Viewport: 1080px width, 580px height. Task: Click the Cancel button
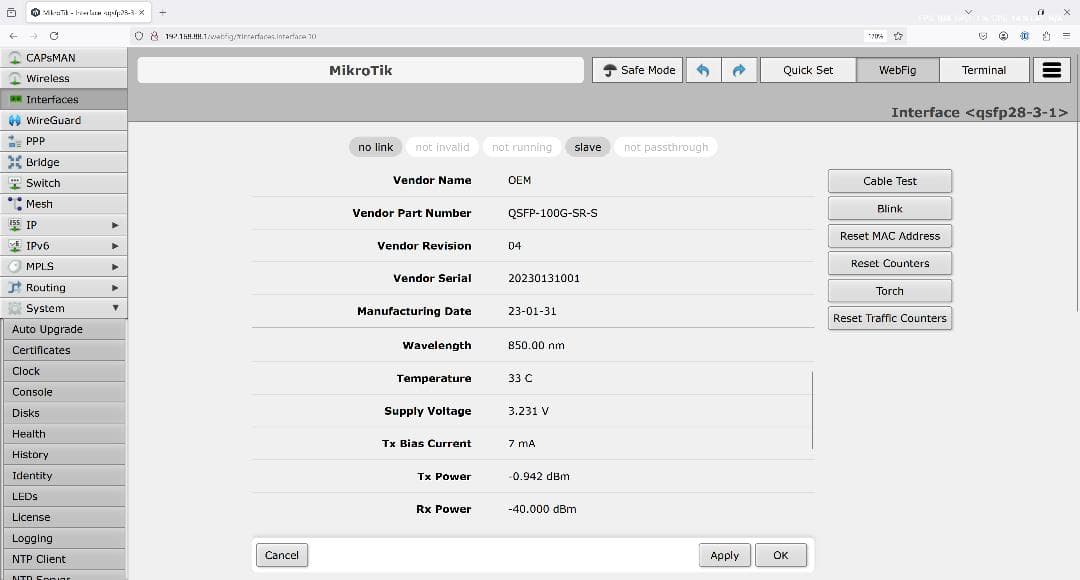coord(282,555)
